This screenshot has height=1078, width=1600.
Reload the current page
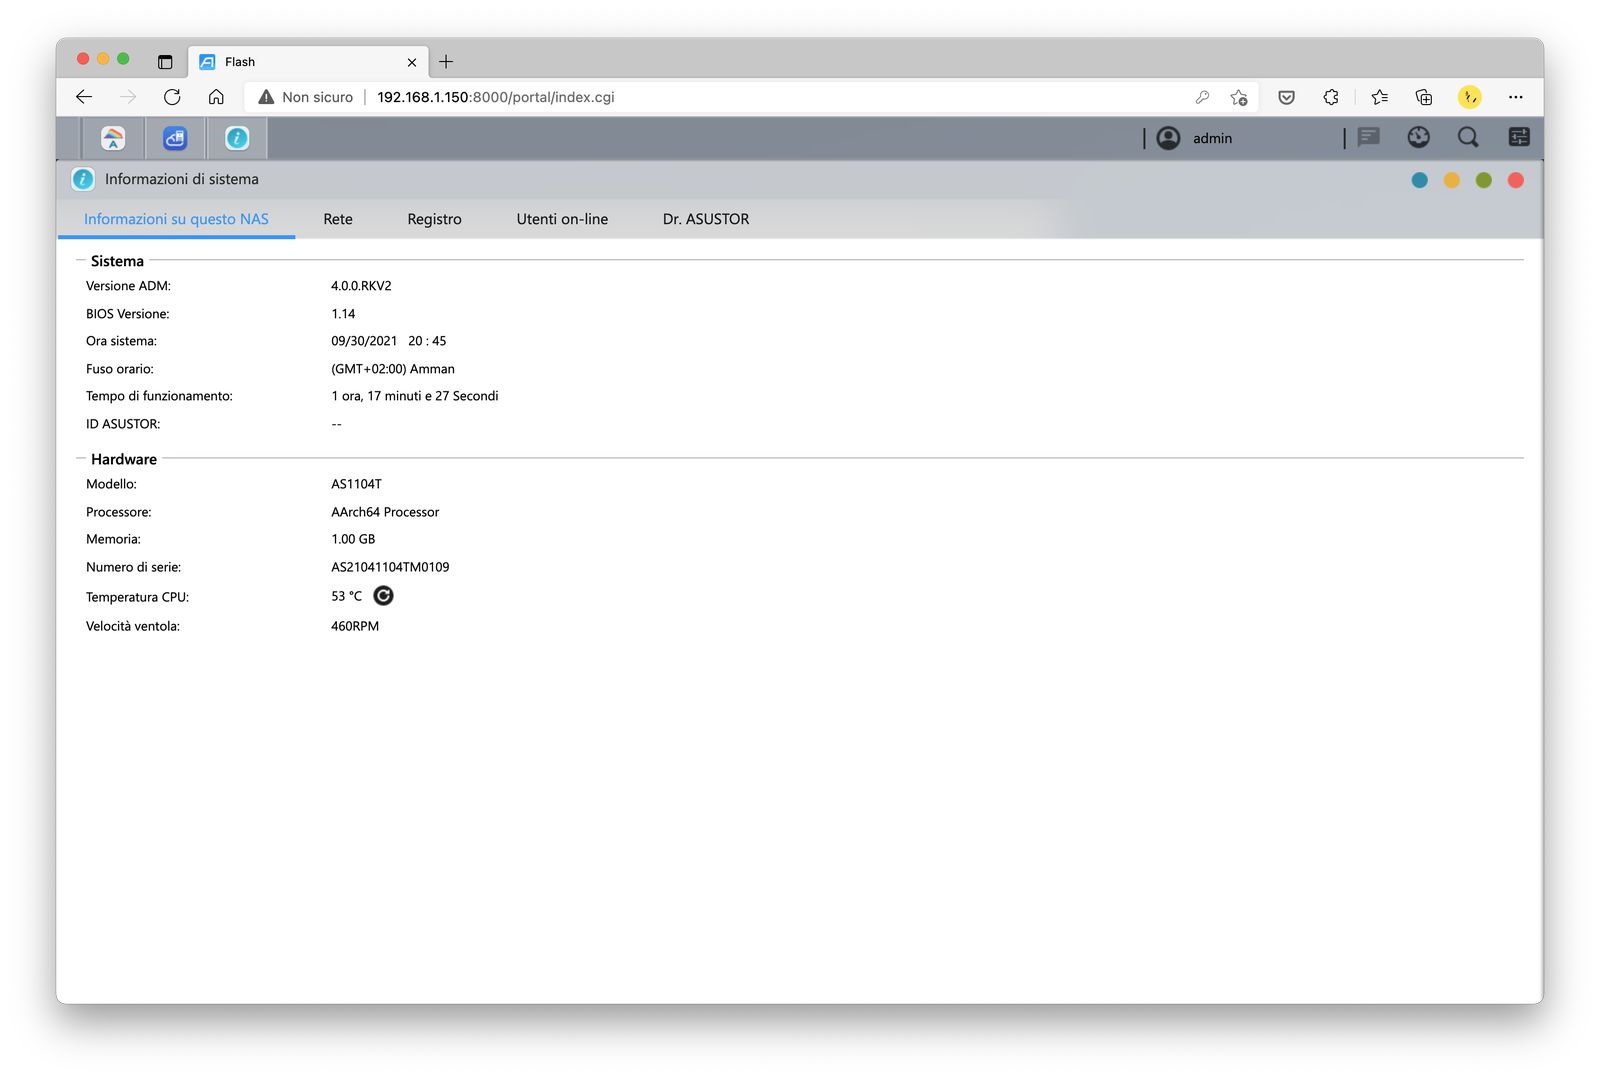(172, 97)
